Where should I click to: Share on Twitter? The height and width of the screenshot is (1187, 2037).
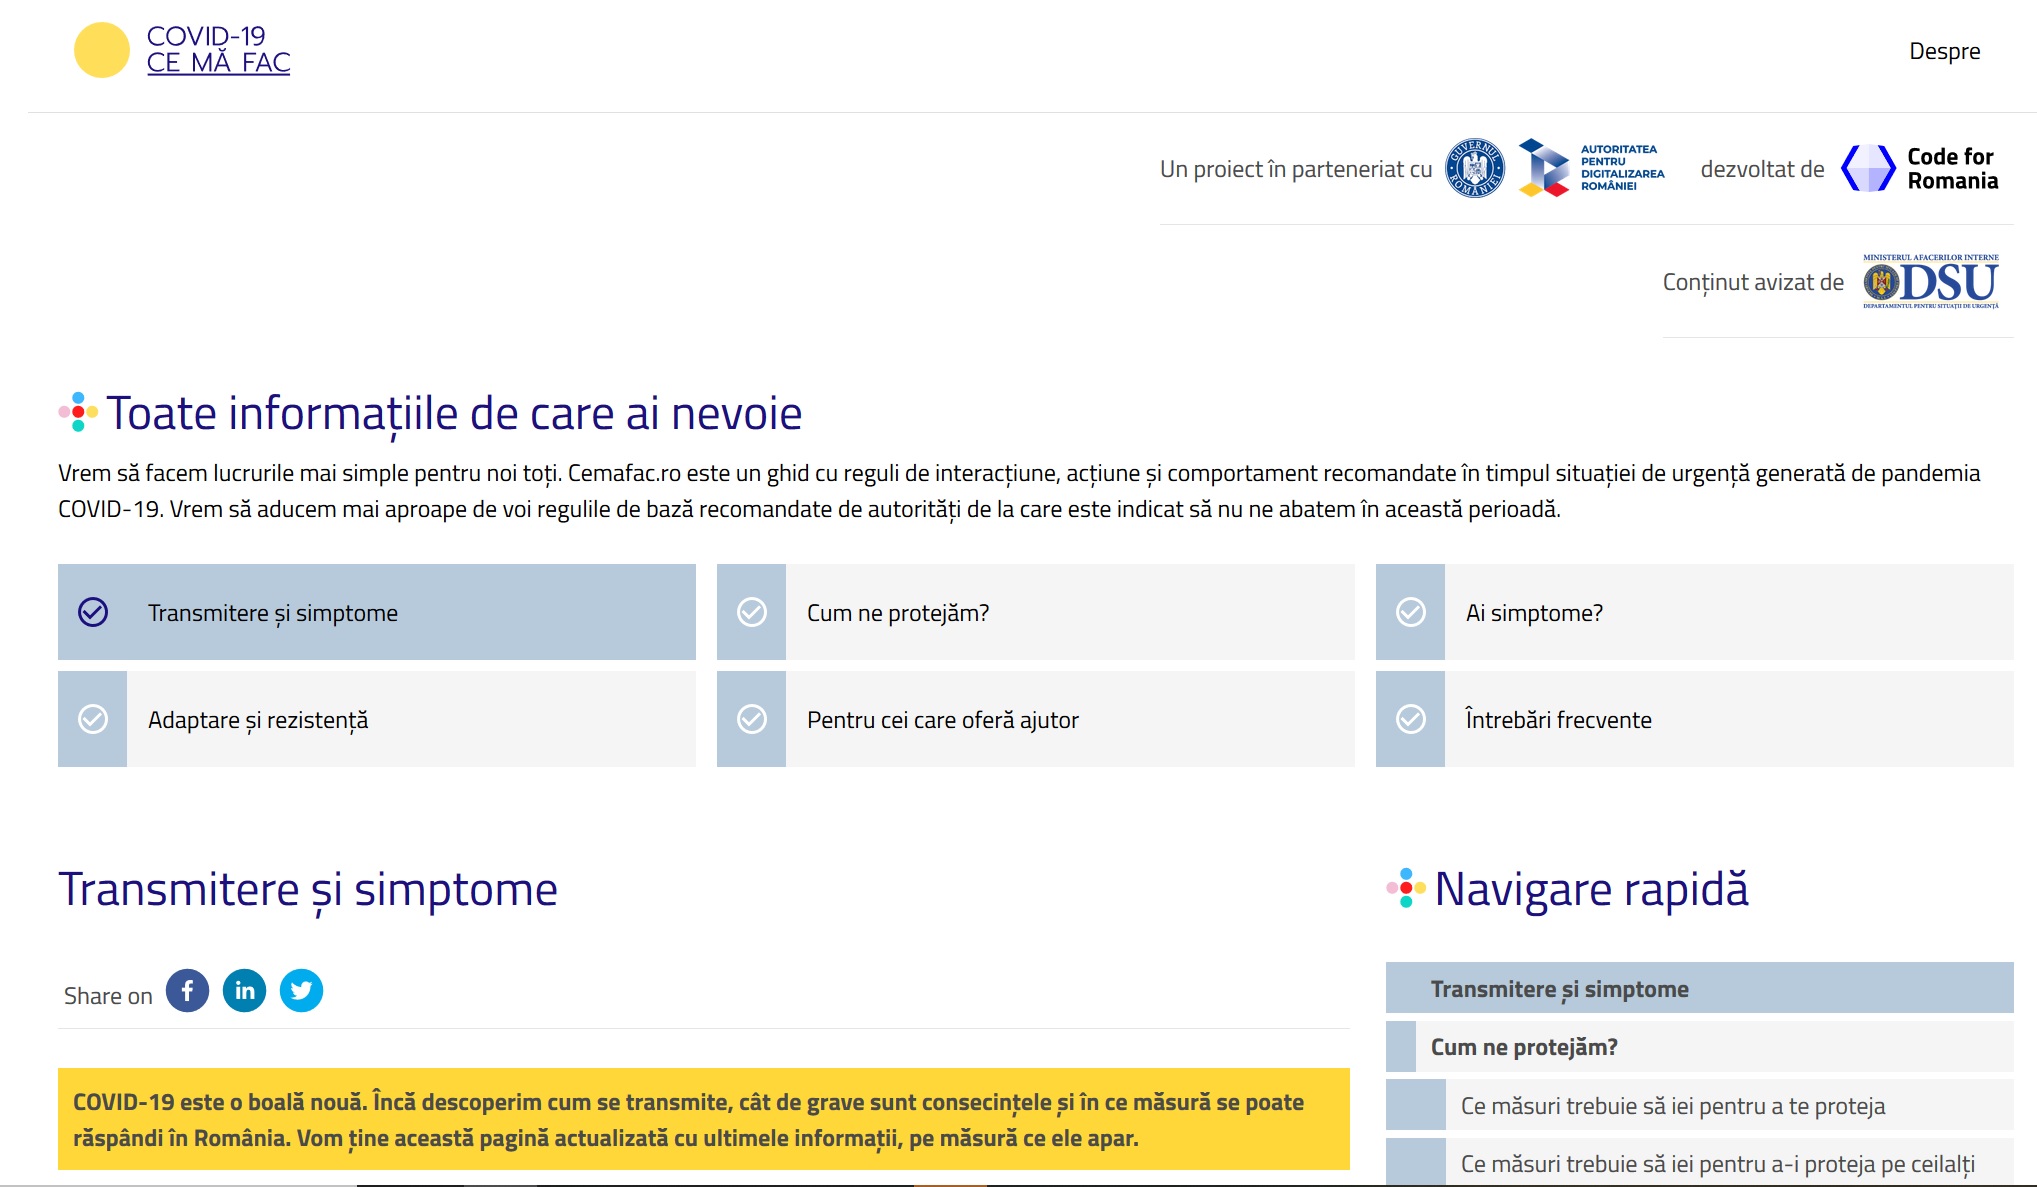(301, 991)
